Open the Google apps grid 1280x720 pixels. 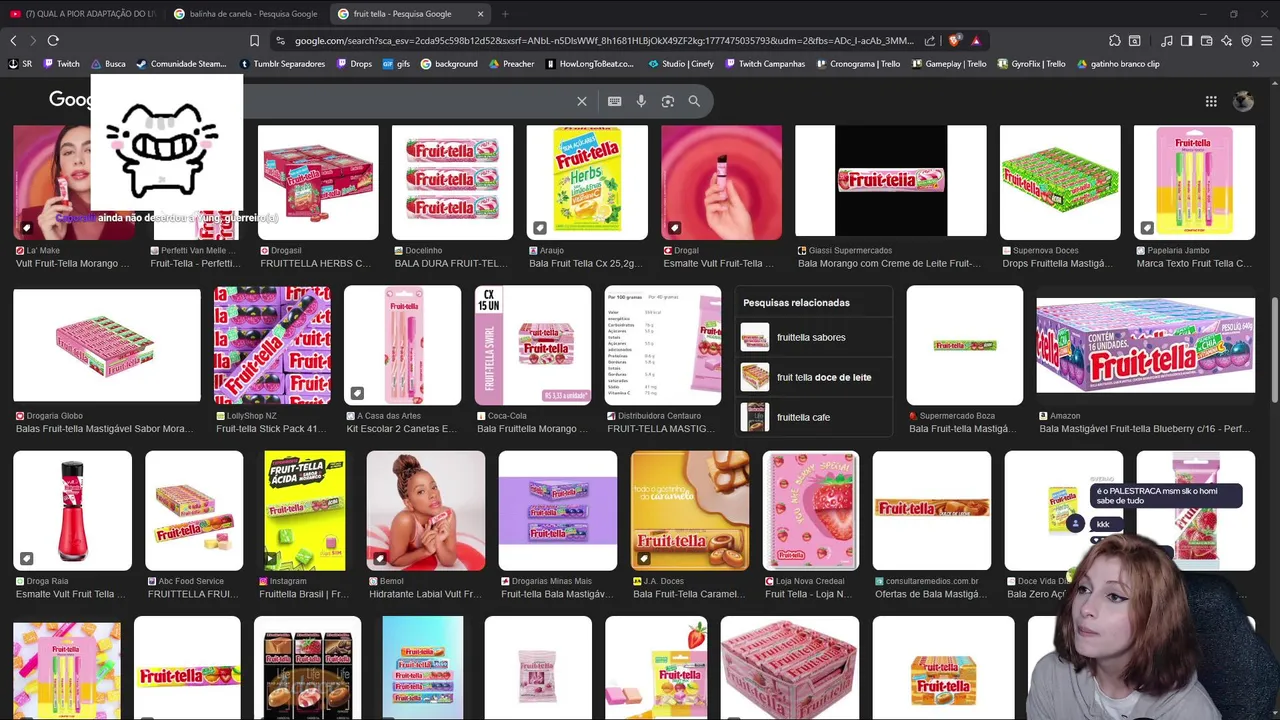[x=1211, y=101]
